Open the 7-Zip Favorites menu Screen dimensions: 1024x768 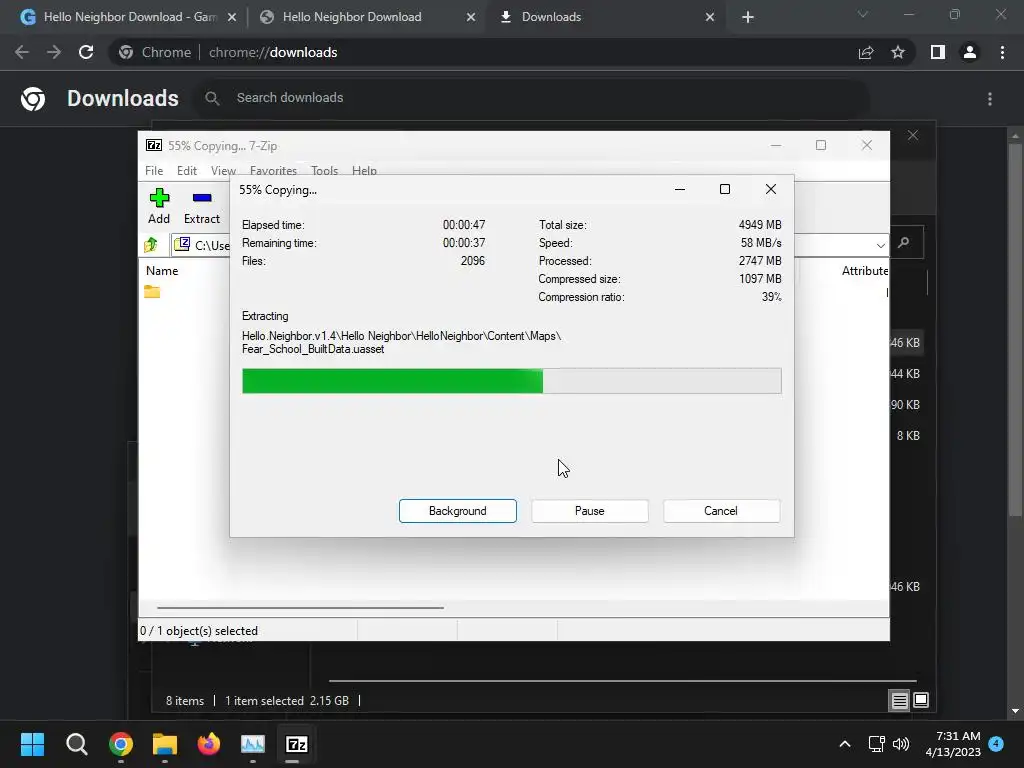(x=273, y=170)
